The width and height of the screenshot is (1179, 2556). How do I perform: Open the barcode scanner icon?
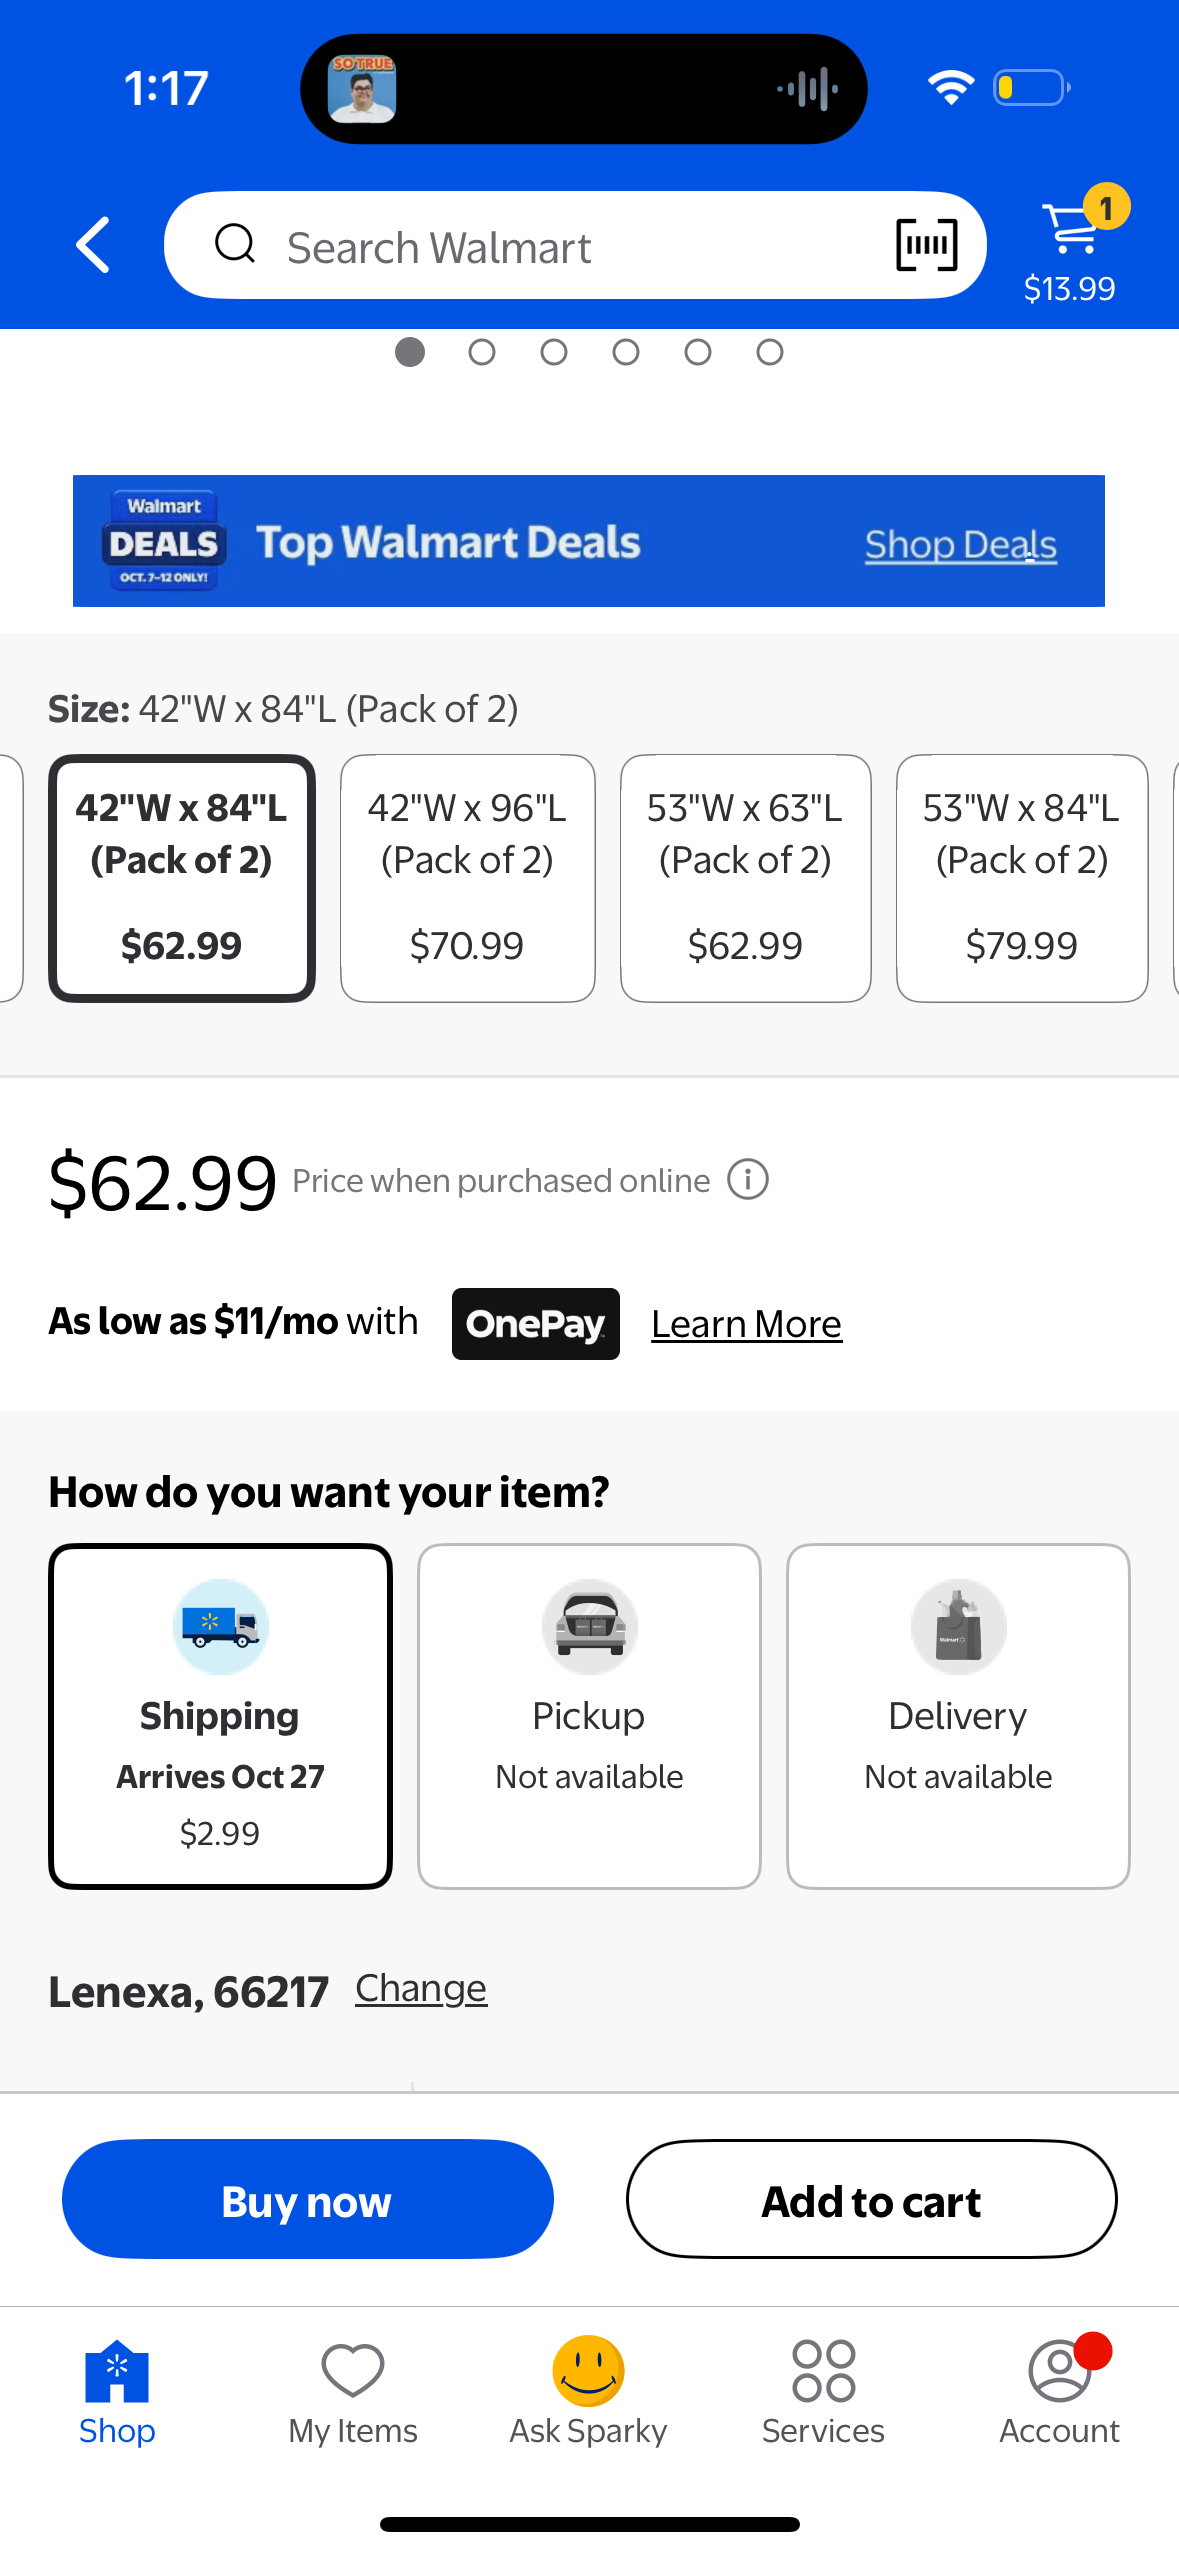(926, 245)
